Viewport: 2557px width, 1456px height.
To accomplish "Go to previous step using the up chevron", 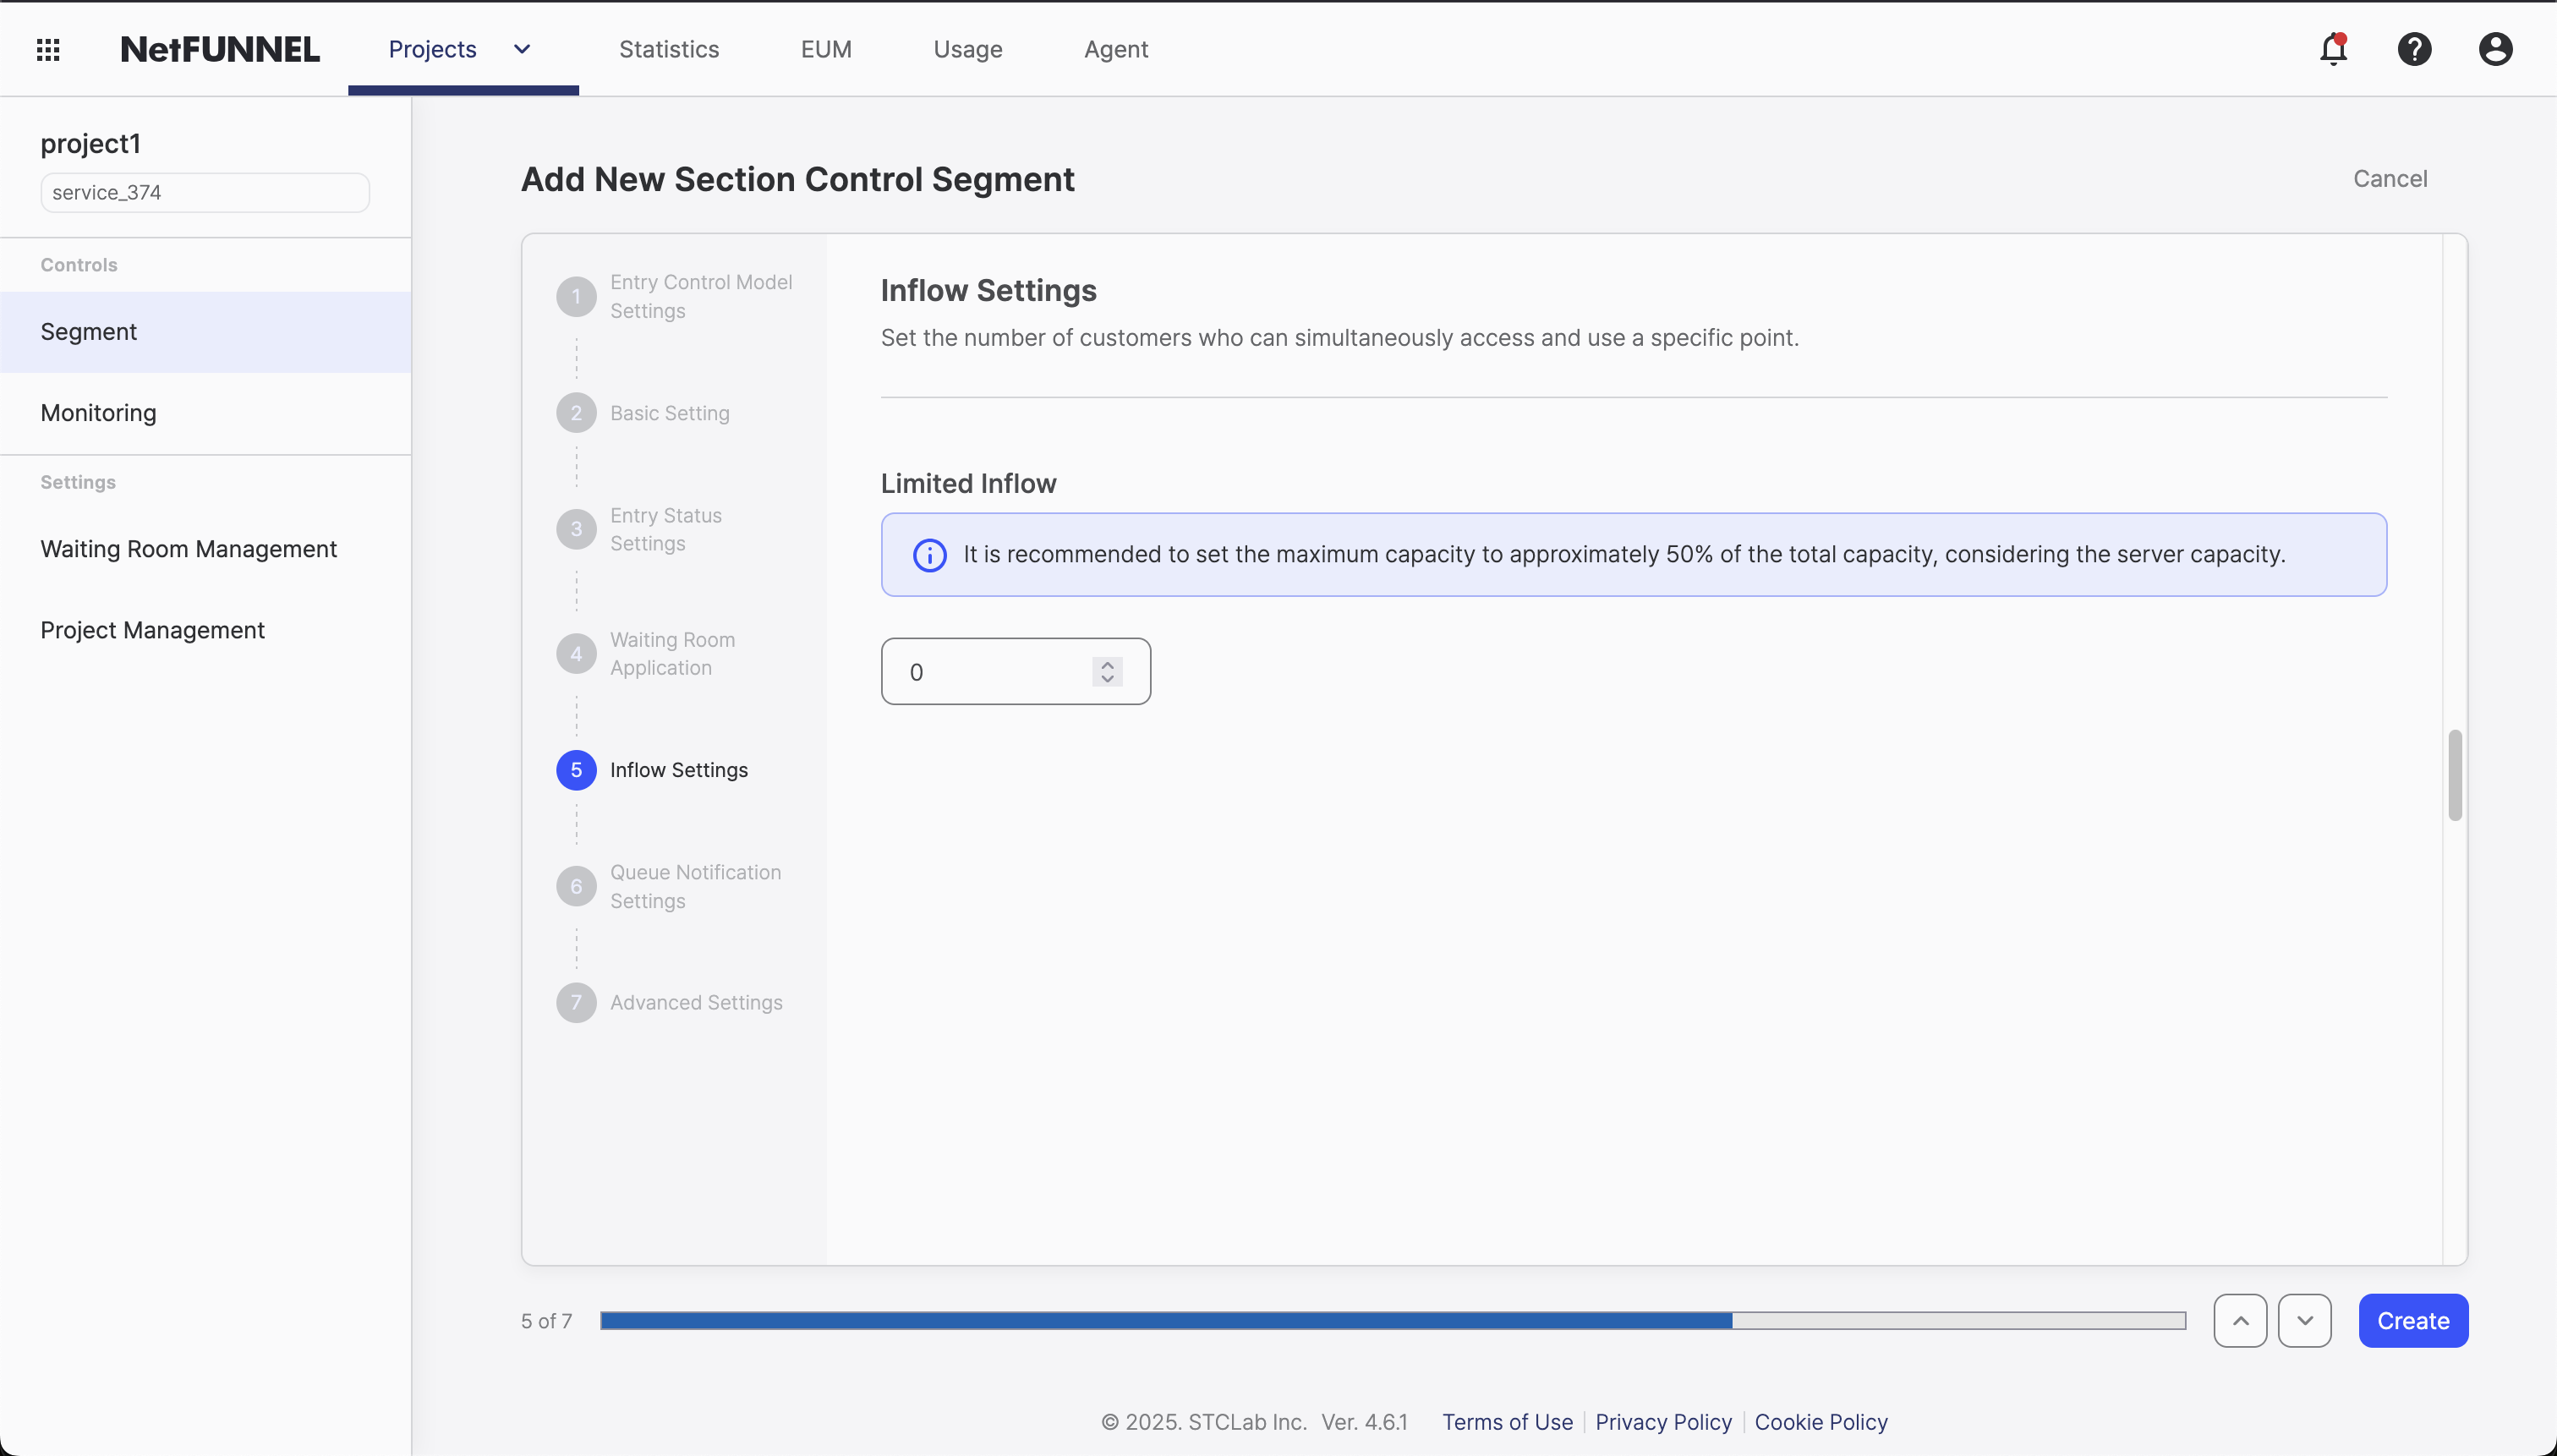I will (x=2239, y=1320).
